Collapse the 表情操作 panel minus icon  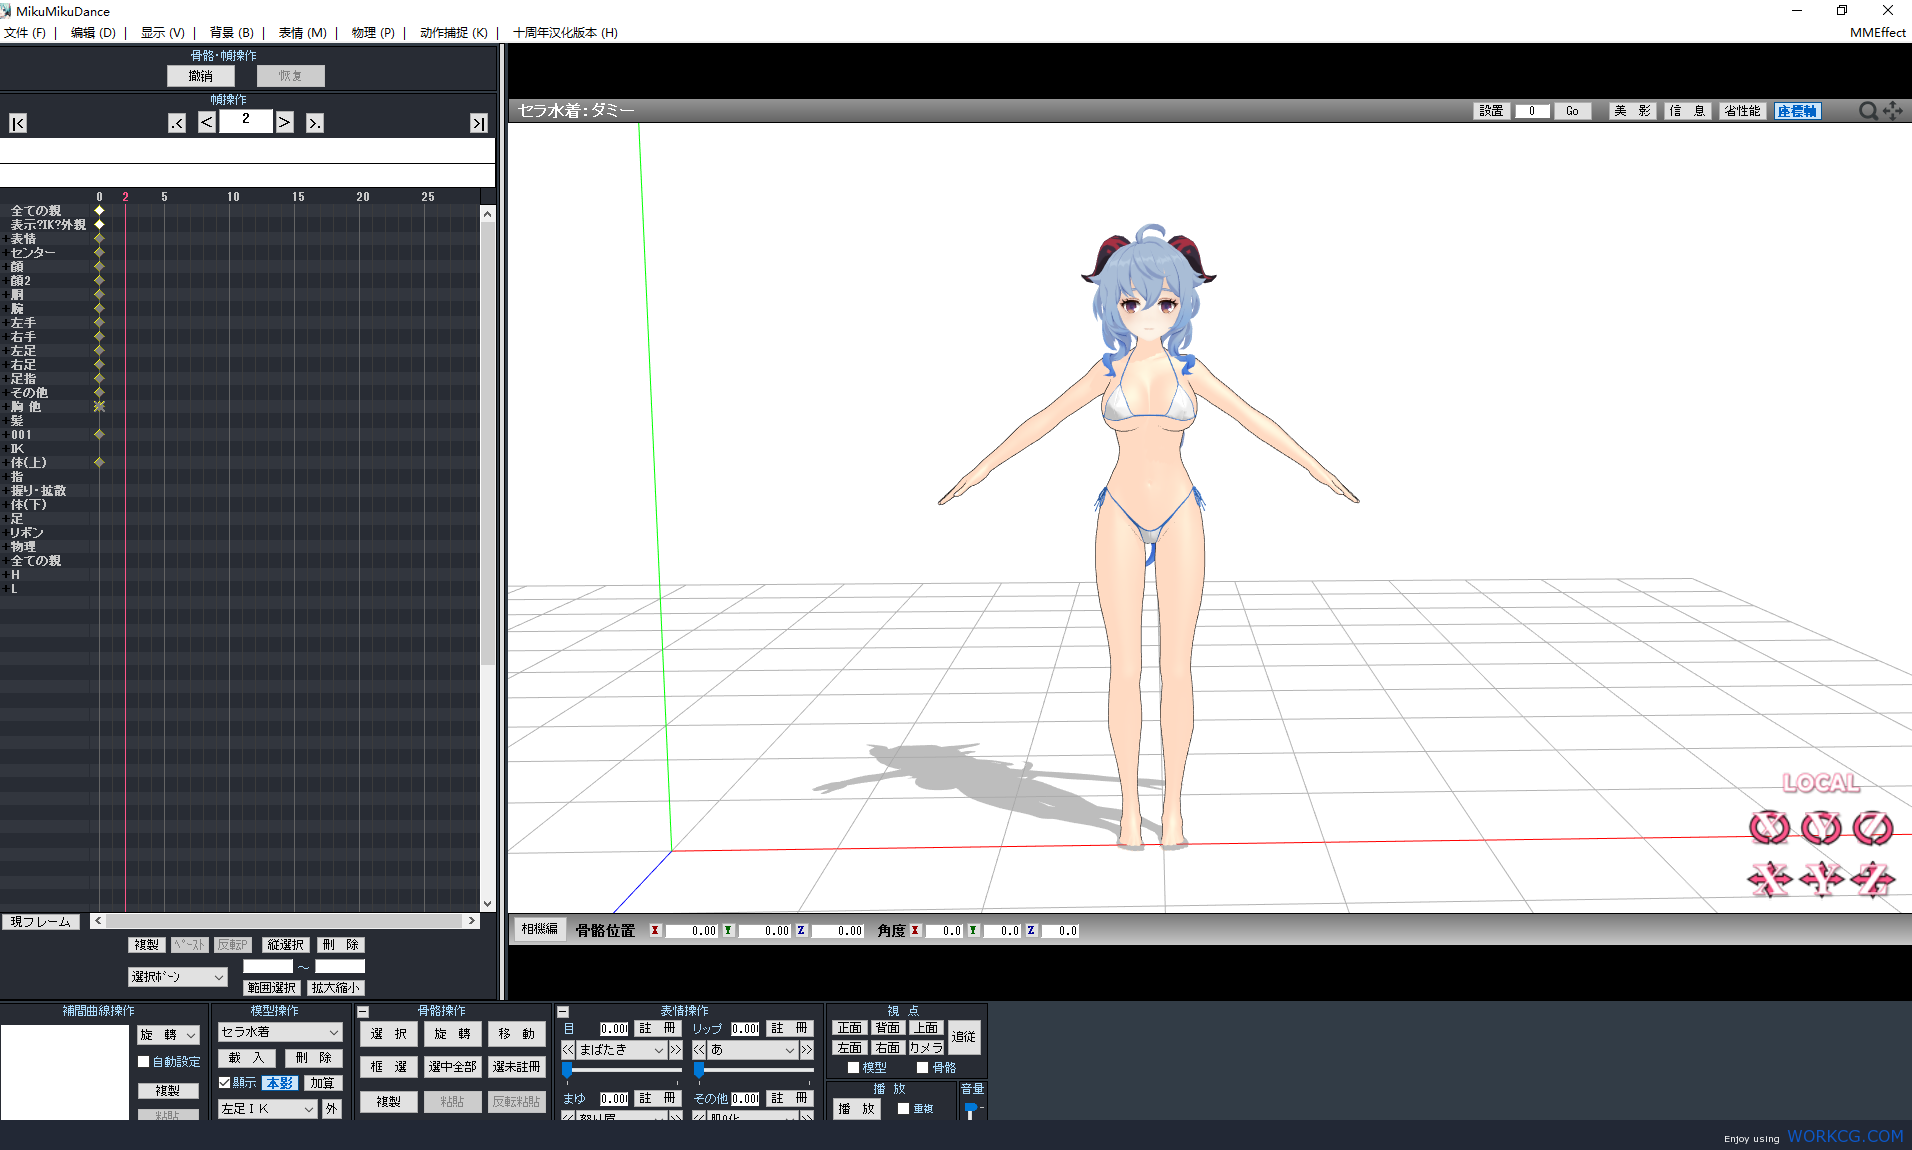(x=563, y=1012)
